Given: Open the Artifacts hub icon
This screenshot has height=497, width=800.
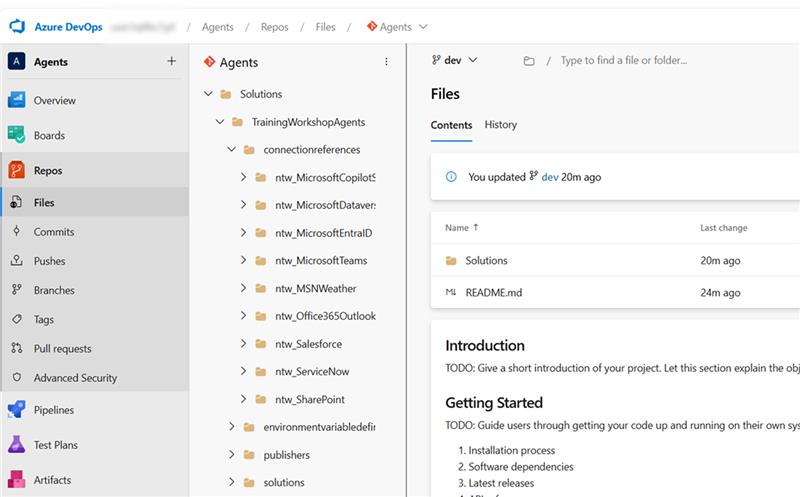Looking at the screenshot, I should pos(16,480).
